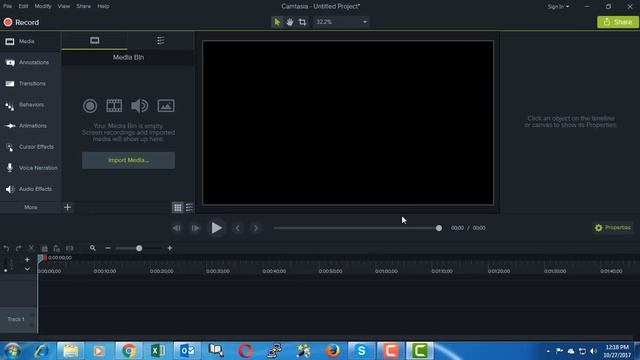The image size is (640, 360).
Task: Jump to next media with right chevron
Action: point(256,228)
